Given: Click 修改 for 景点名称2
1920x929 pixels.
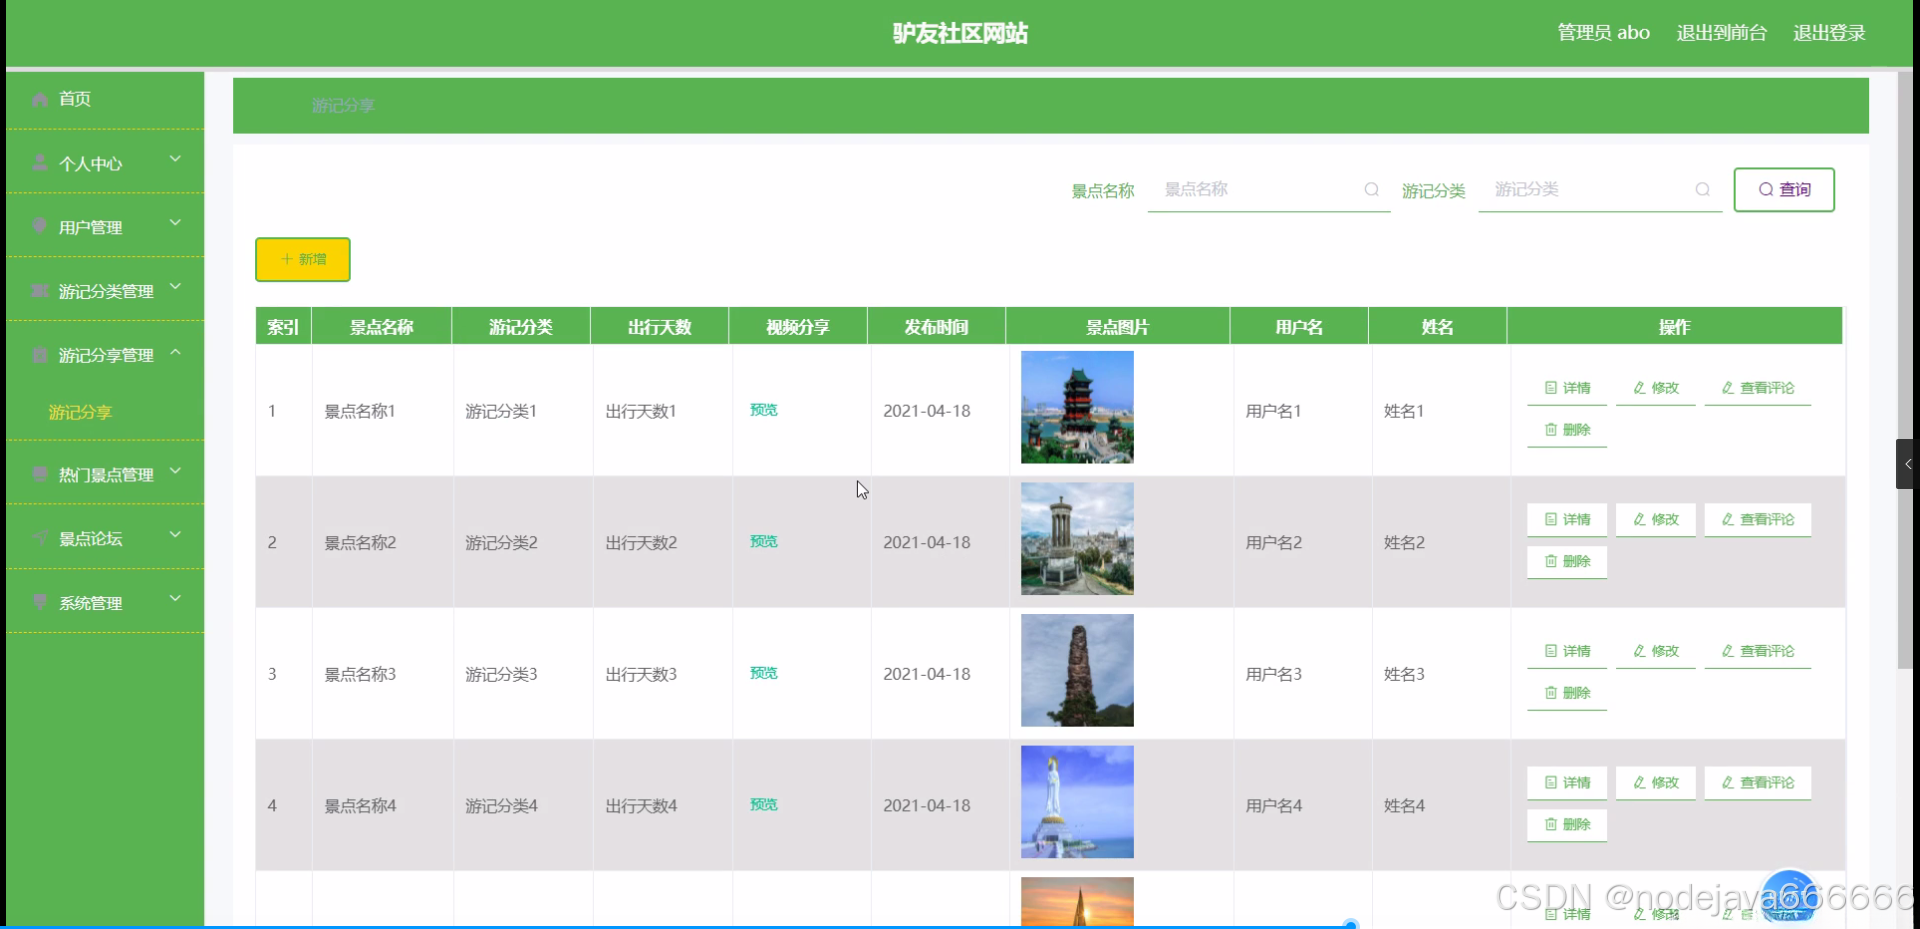Looking at the screenshot, I should point(1656,520).
